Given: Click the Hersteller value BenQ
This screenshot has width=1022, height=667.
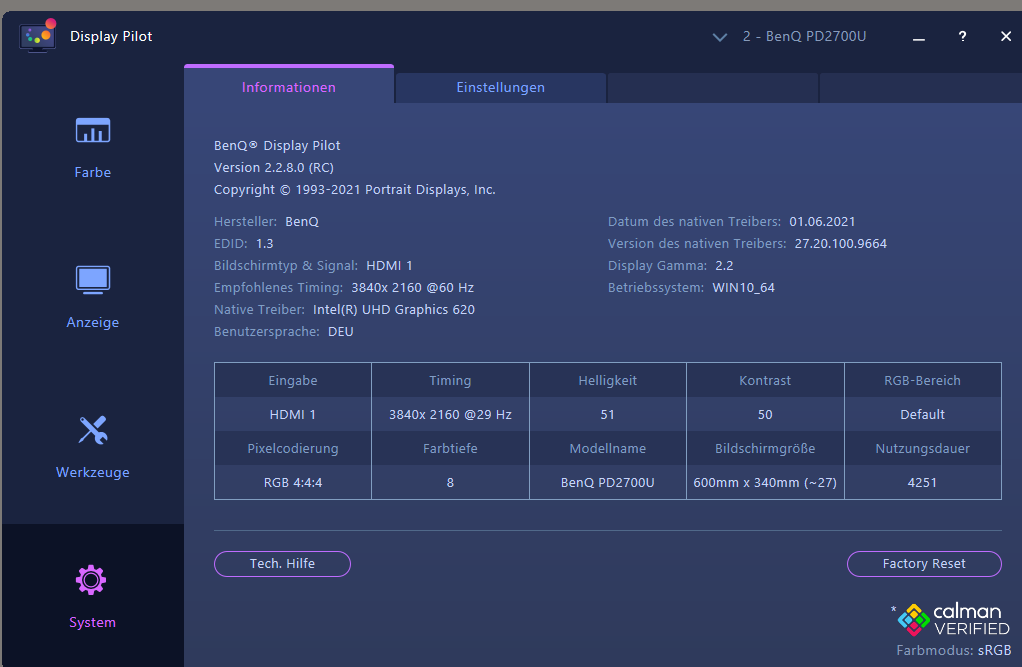Looking at the screenshot, I should [302, 222].
